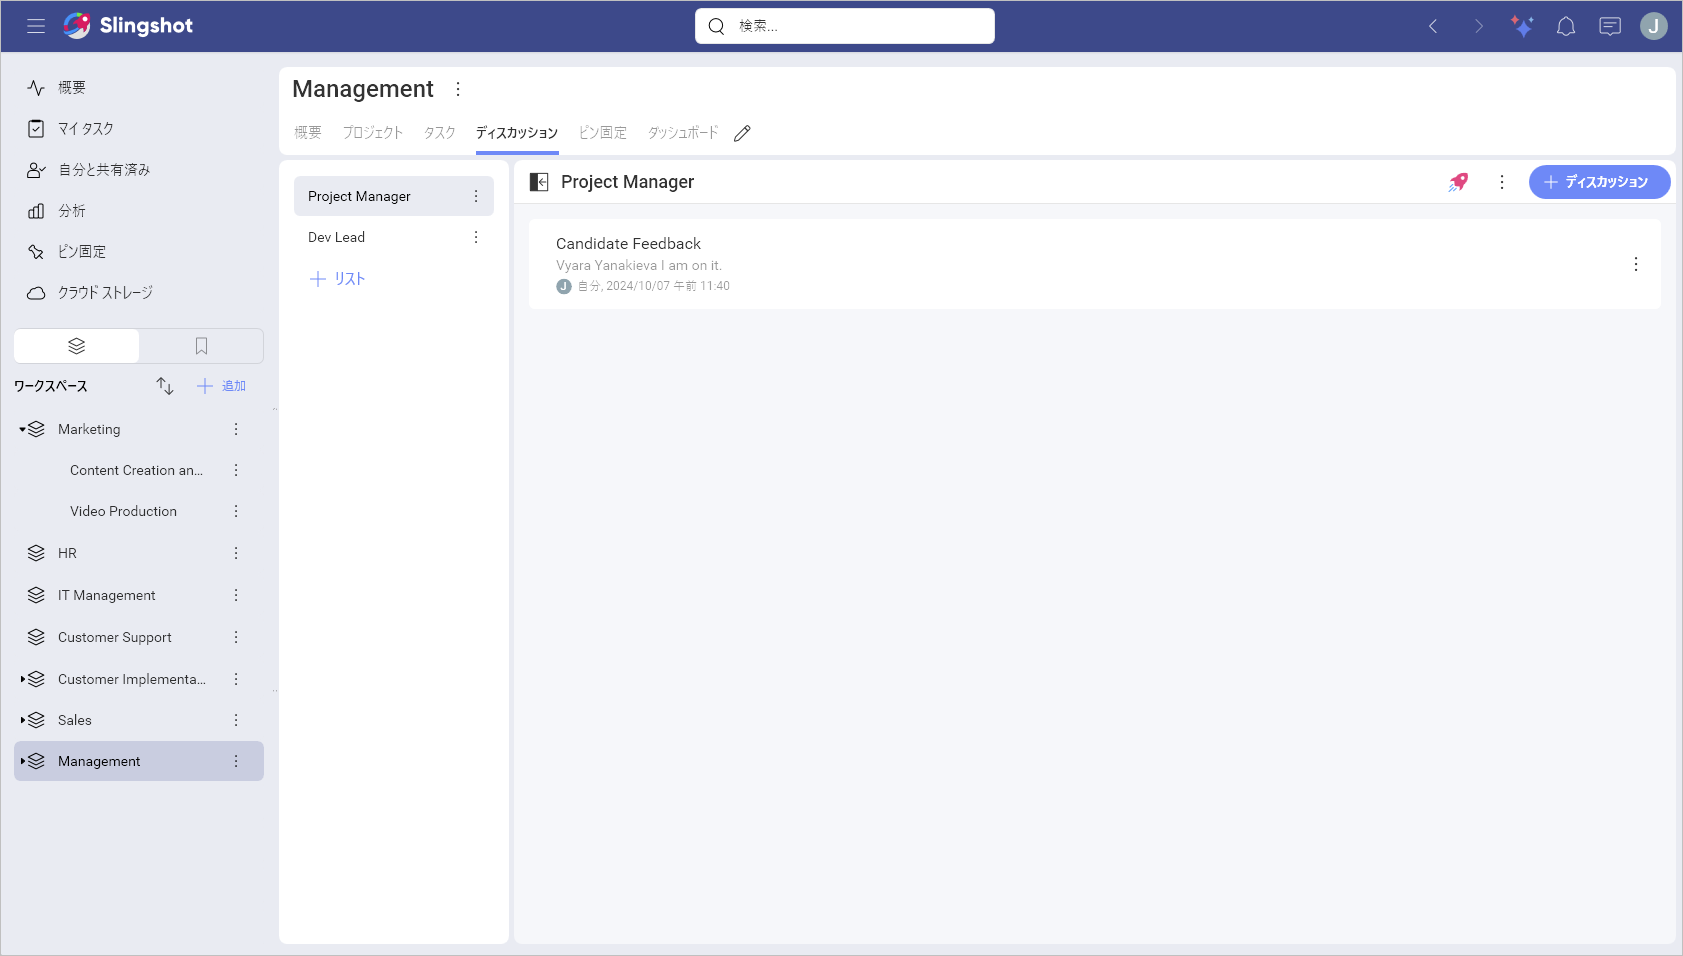Click the rocket icon in Project Manager header
This screenshot has height=956, width=1683.
1458,182
